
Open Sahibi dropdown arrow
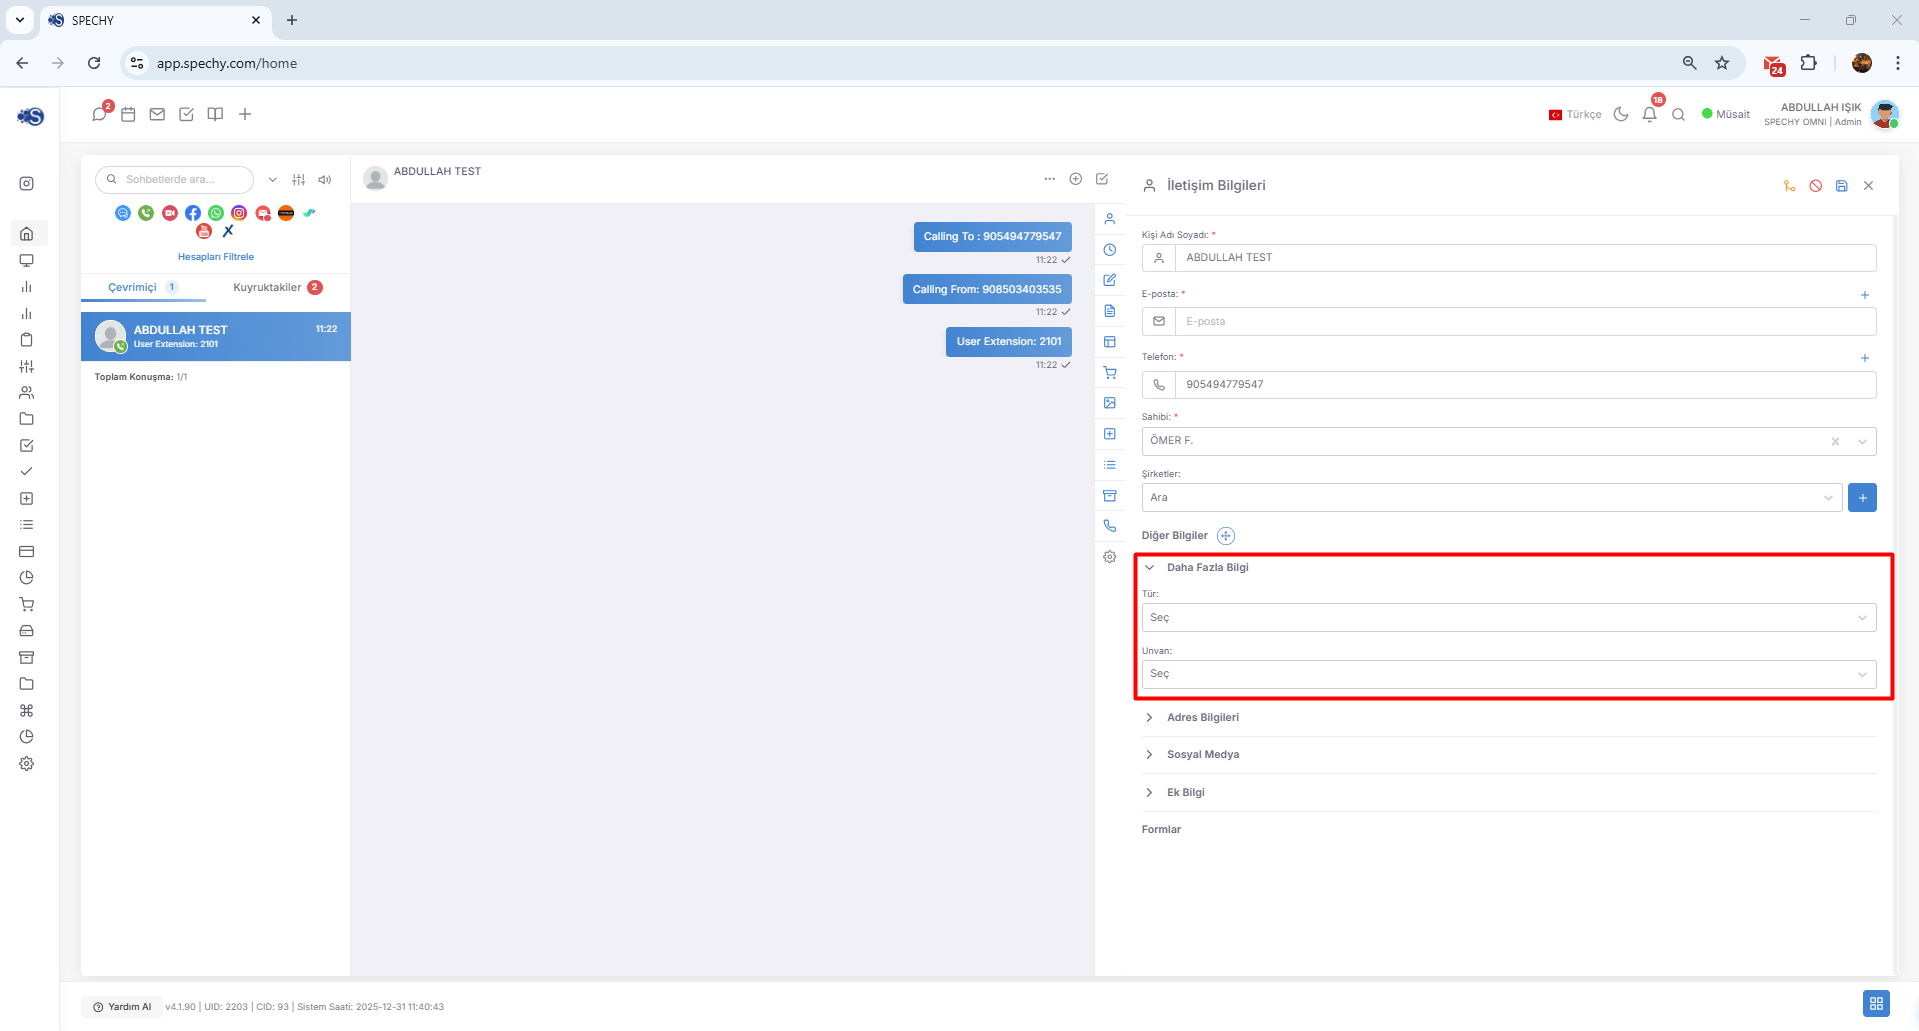click(x=1862, y=441)
